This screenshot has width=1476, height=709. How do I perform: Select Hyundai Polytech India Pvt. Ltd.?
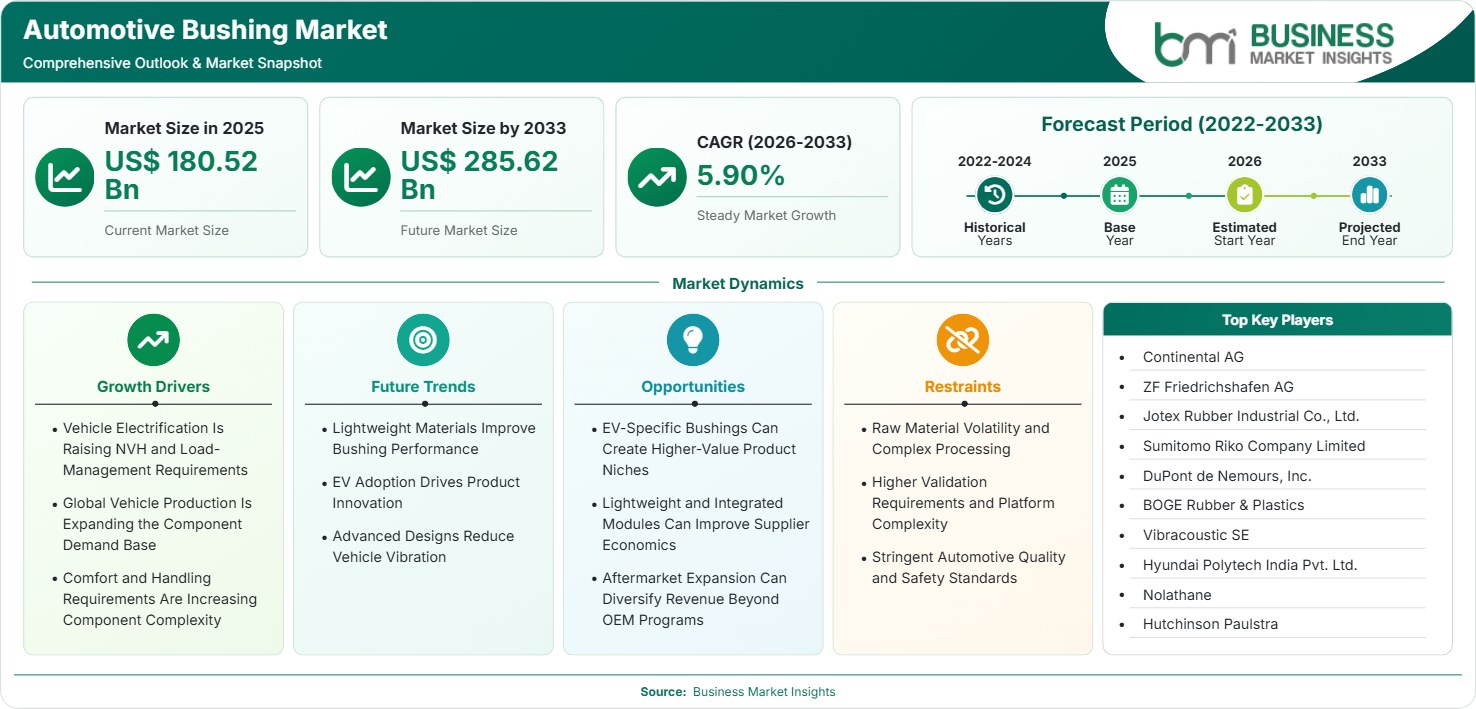coord(1250,565)
